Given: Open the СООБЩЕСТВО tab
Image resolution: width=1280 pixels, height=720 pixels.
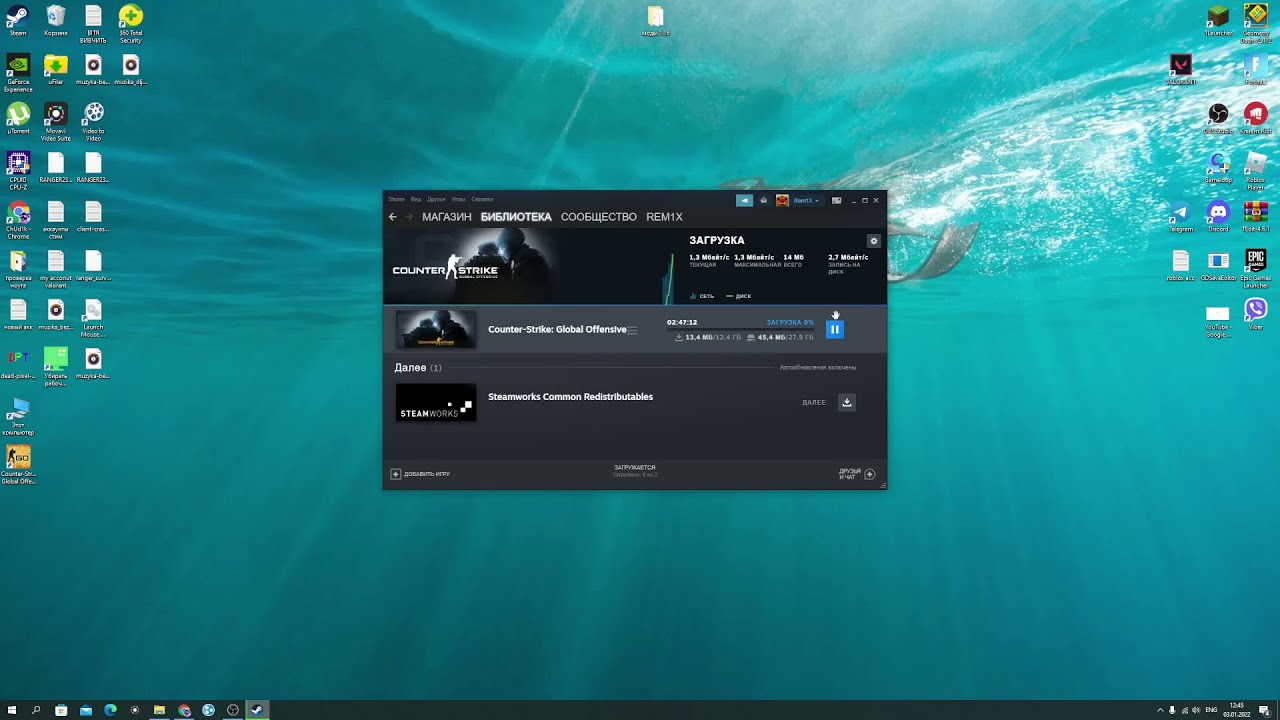Looking at the screenshot, I should coord(599,217).
